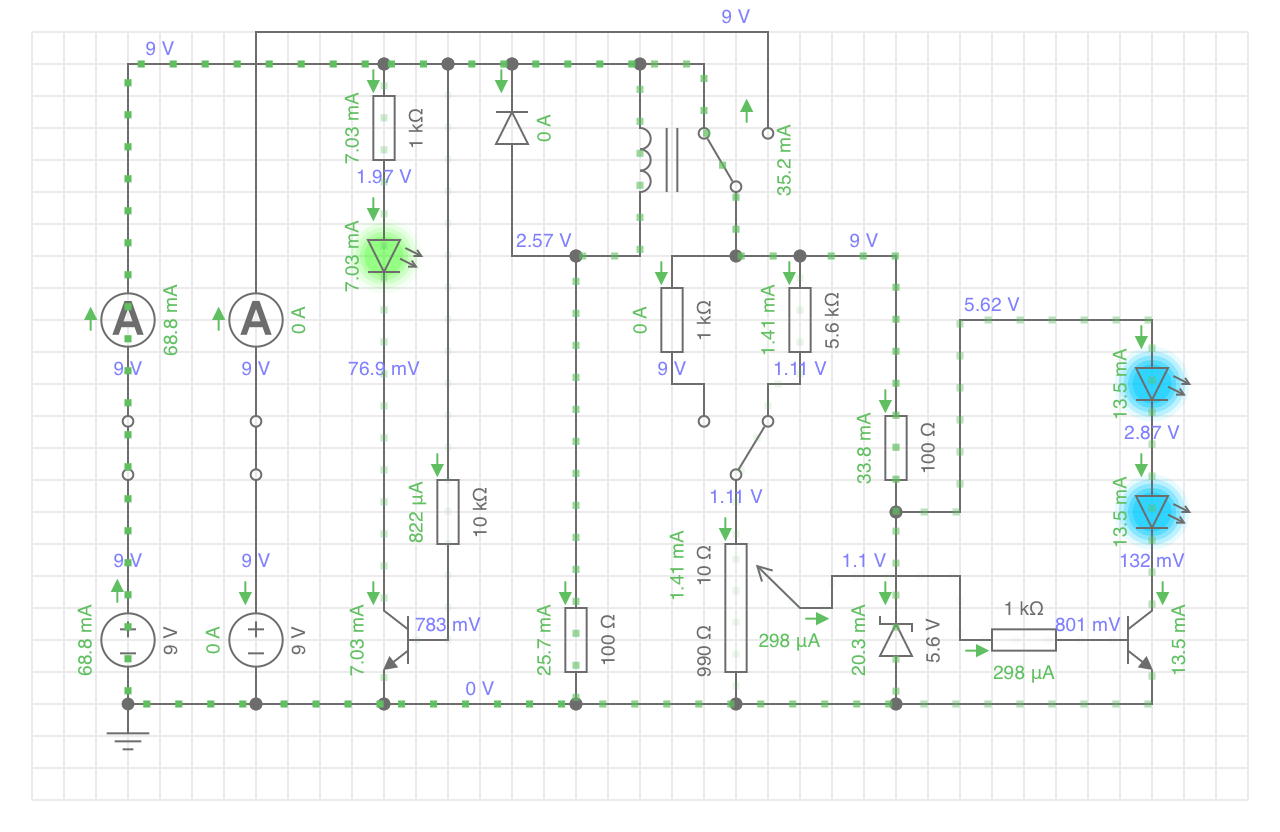Click the diode carrying 0 A
The height and width of the screenshot is (832, 1280).
click(512, 128)
